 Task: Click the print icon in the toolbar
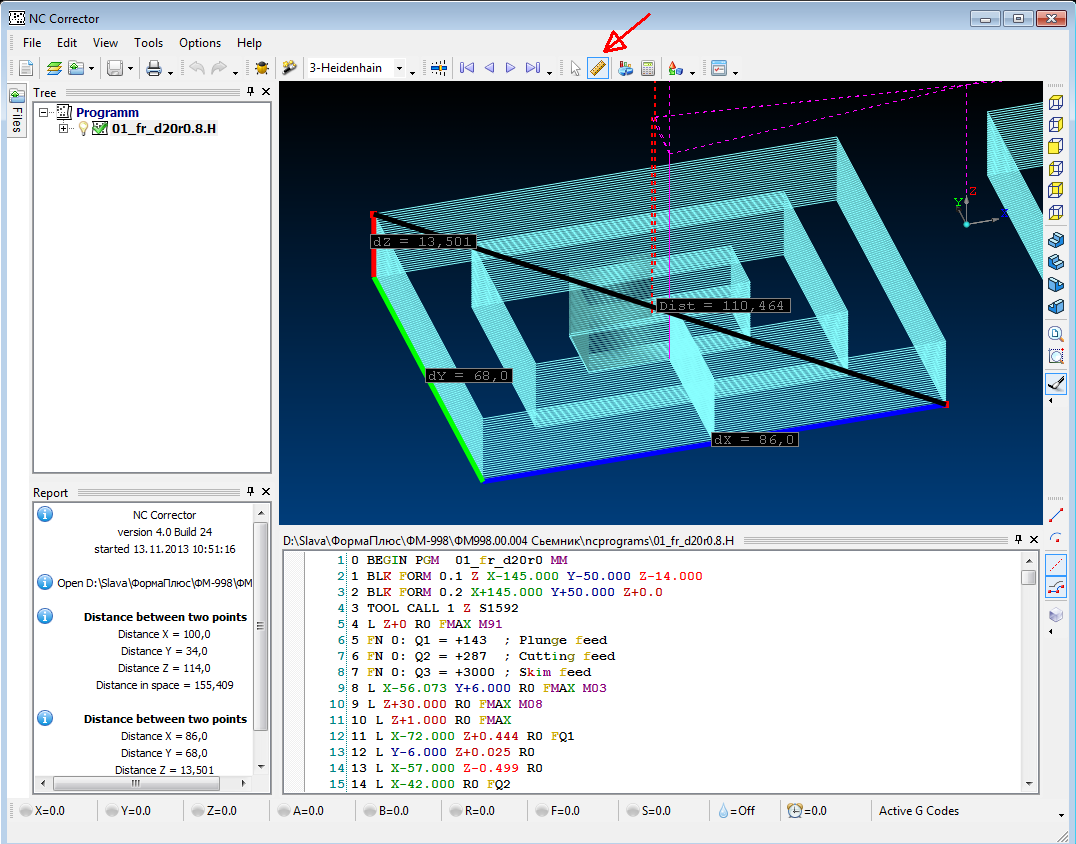(x=153, y=68)
